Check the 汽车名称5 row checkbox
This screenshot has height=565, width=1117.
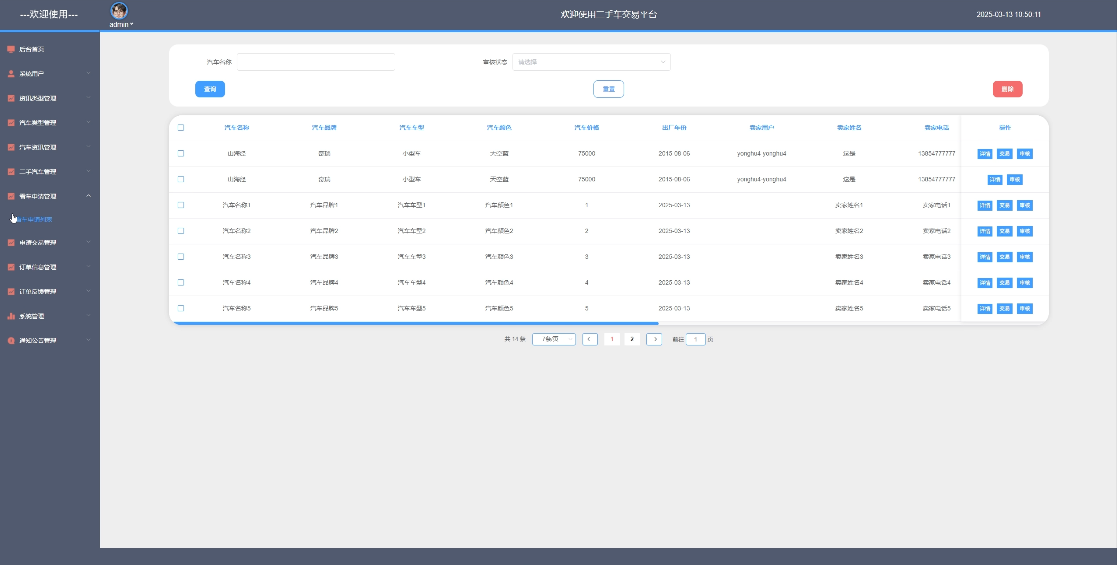[x=181, y=309]
